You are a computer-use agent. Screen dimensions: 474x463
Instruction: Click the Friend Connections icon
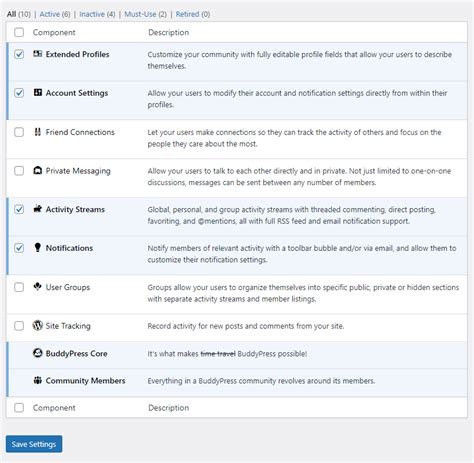(x=38, y=132)
